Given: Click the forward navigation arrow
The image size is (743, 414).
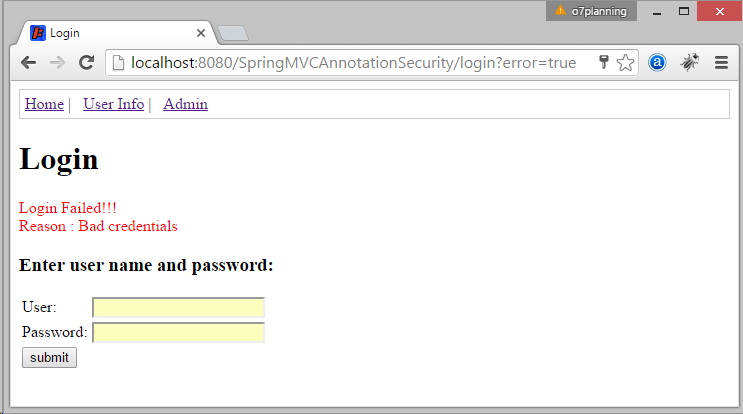Looking at the screenshot, I should [x=57, y=63].
